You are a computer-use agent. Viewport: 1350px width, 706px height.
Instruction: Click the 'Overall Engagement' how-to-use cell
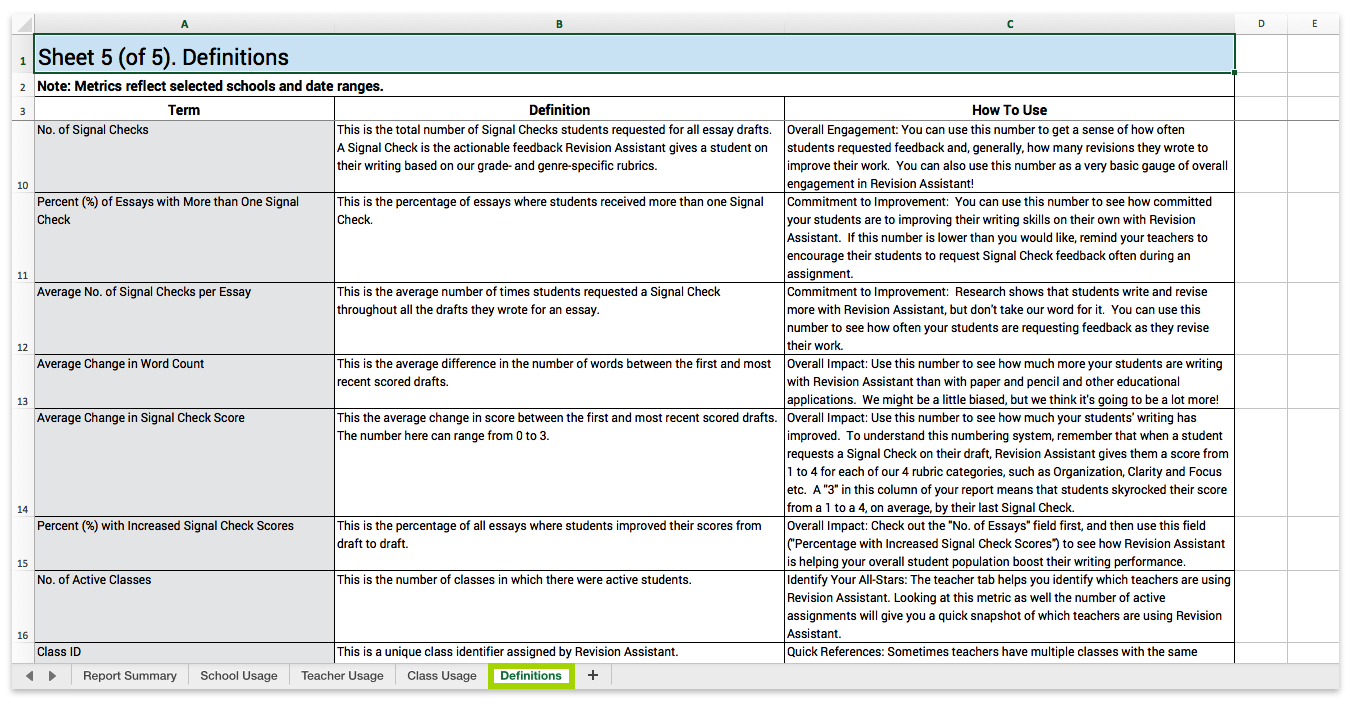[x=1010, y=157]
